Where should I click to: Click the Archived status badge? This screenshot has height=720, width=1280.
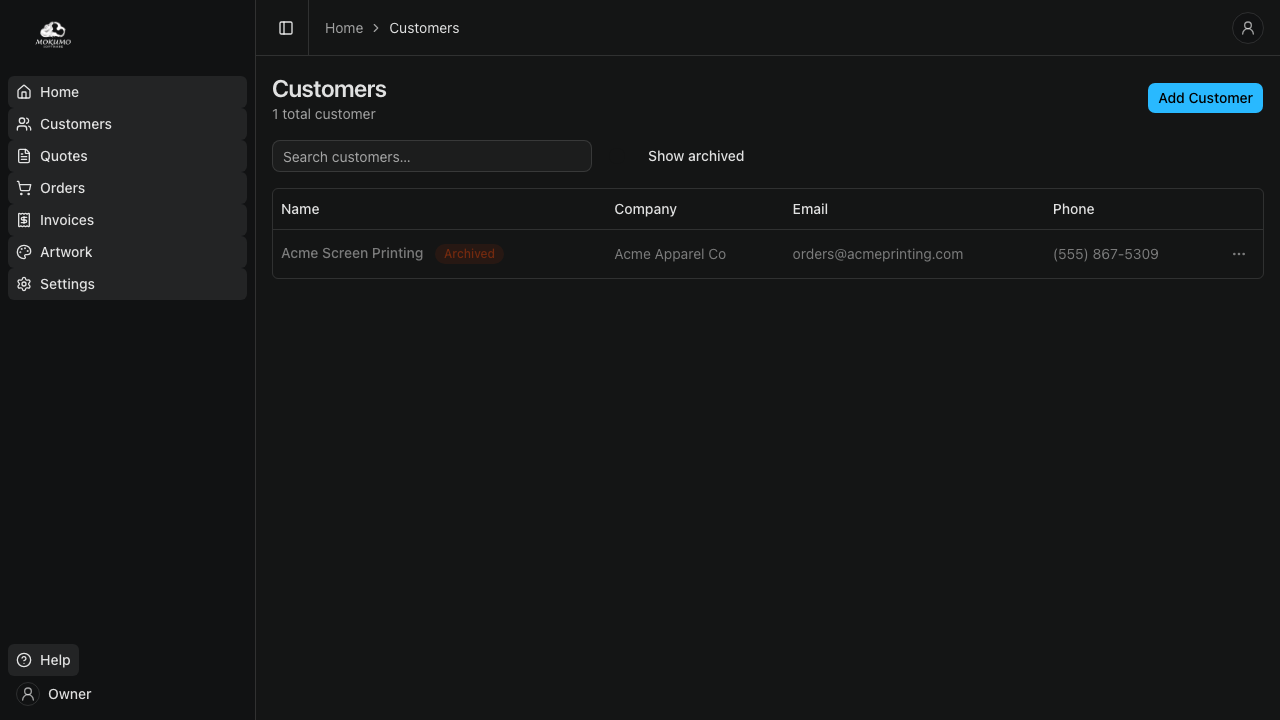[x=469, y=254]
